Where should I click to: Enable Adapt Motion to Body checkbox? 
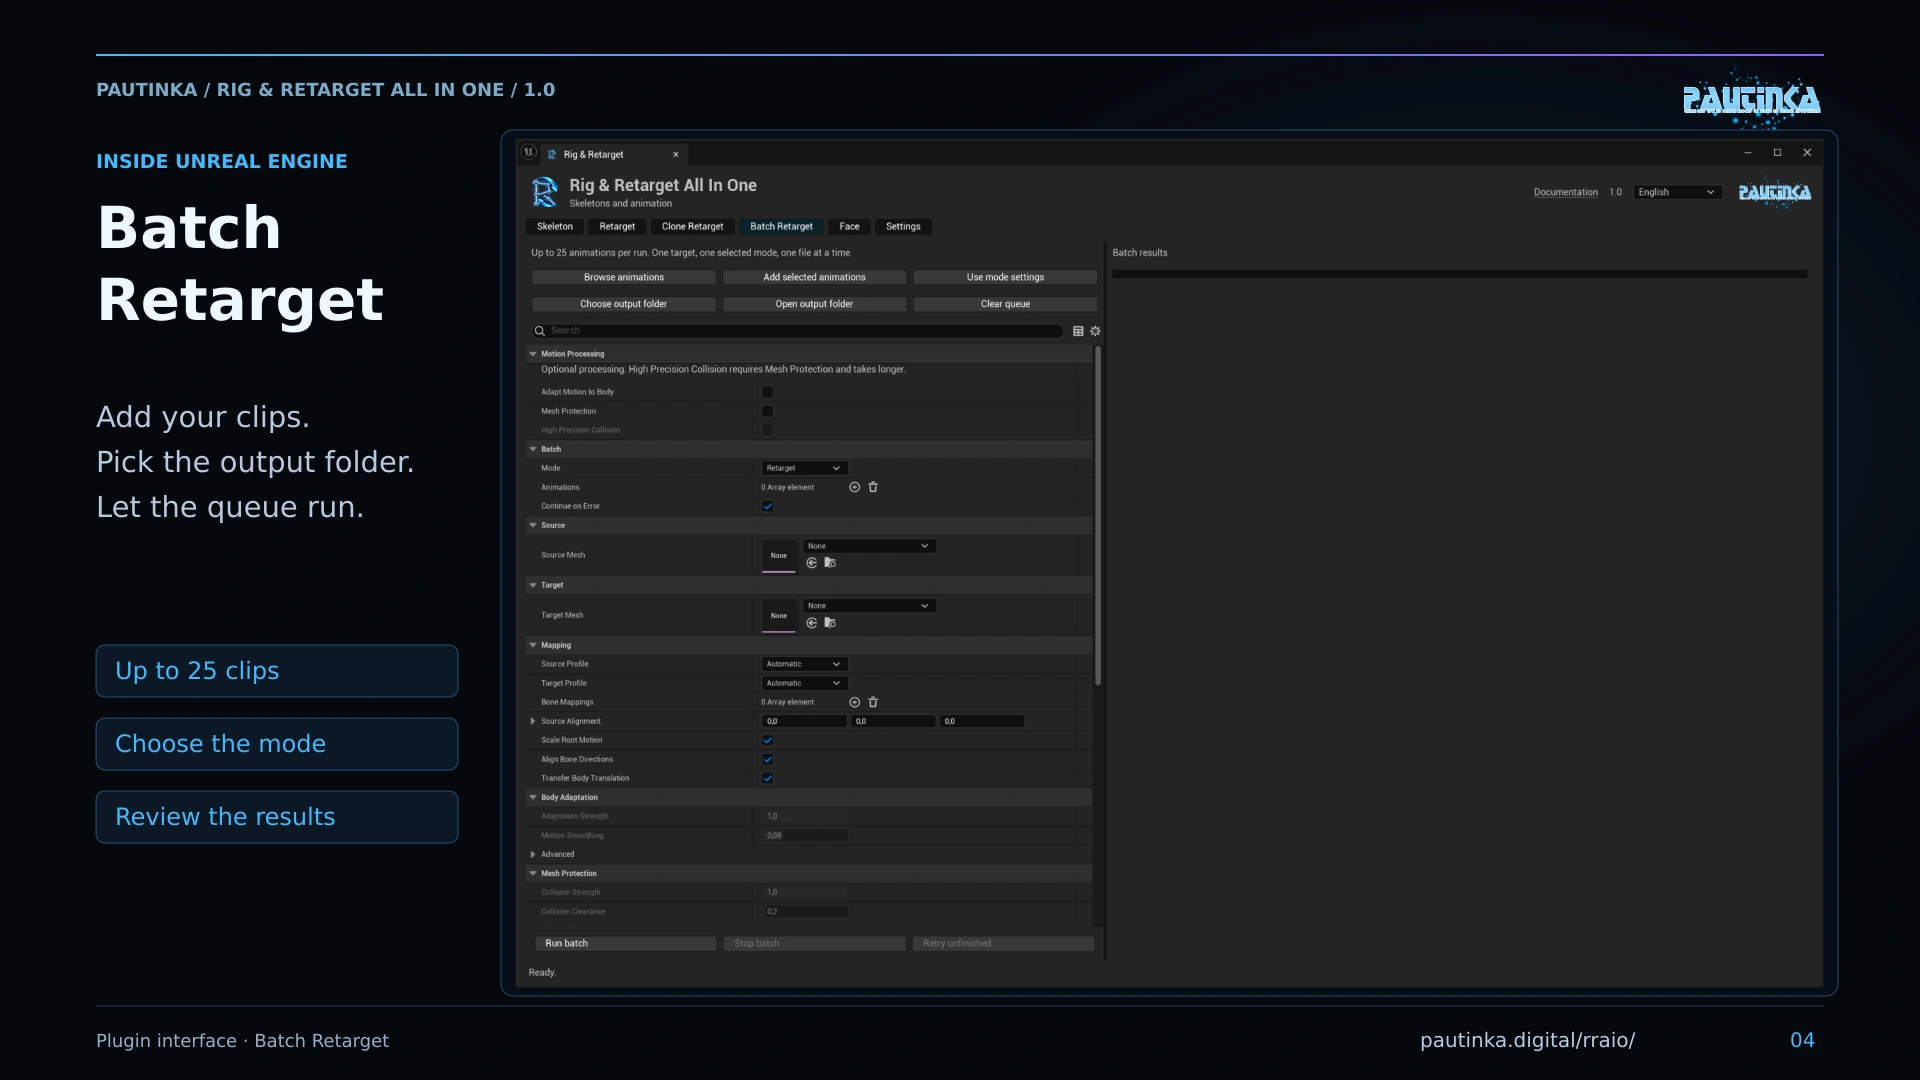[768, 392]
